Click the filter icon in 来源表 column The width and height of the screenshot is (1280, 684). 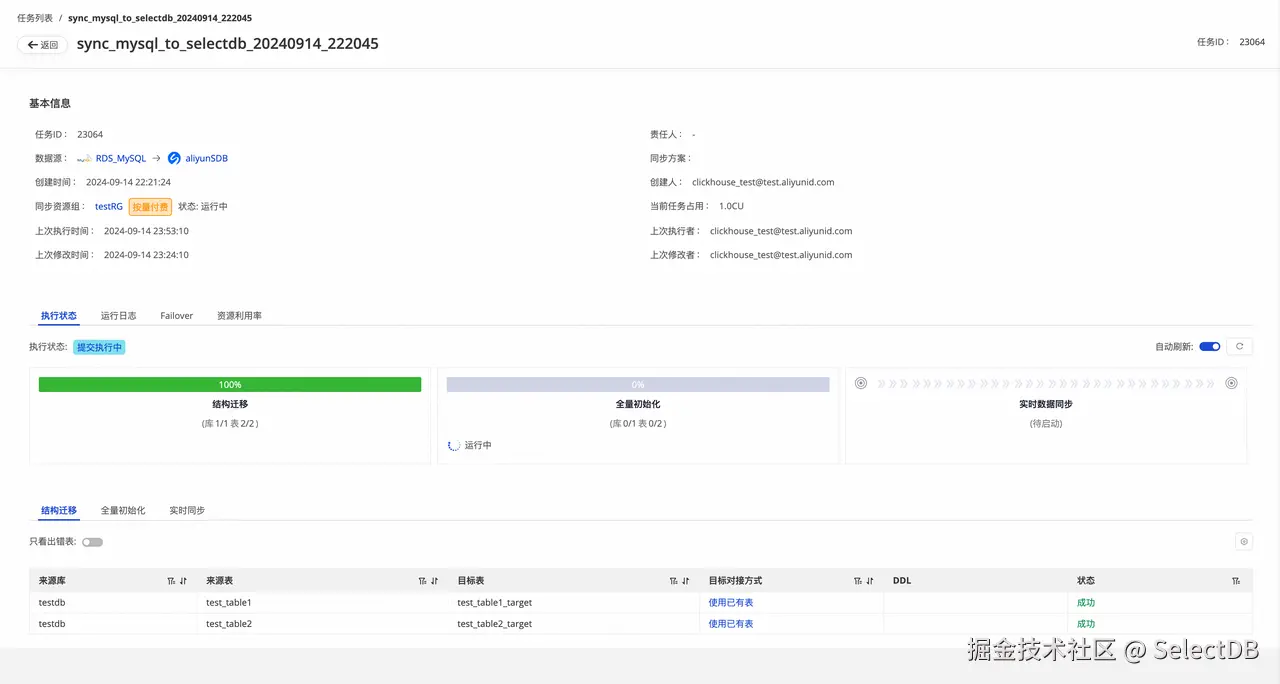click(x=422, y=581)
